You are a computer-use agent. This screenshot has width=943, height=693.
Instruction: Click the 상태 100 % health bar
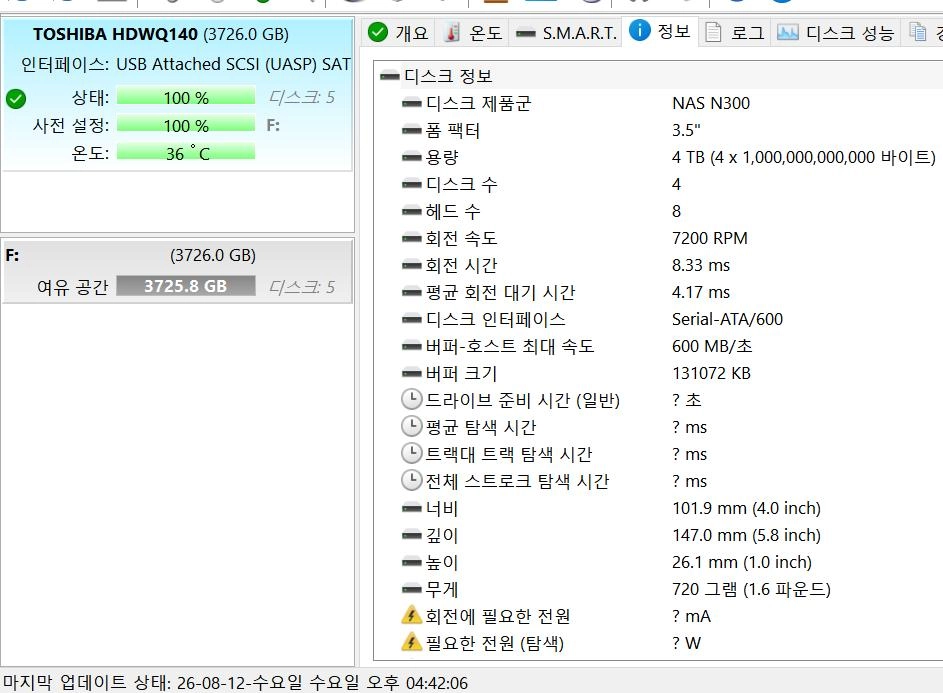click(x=186, y=97)
